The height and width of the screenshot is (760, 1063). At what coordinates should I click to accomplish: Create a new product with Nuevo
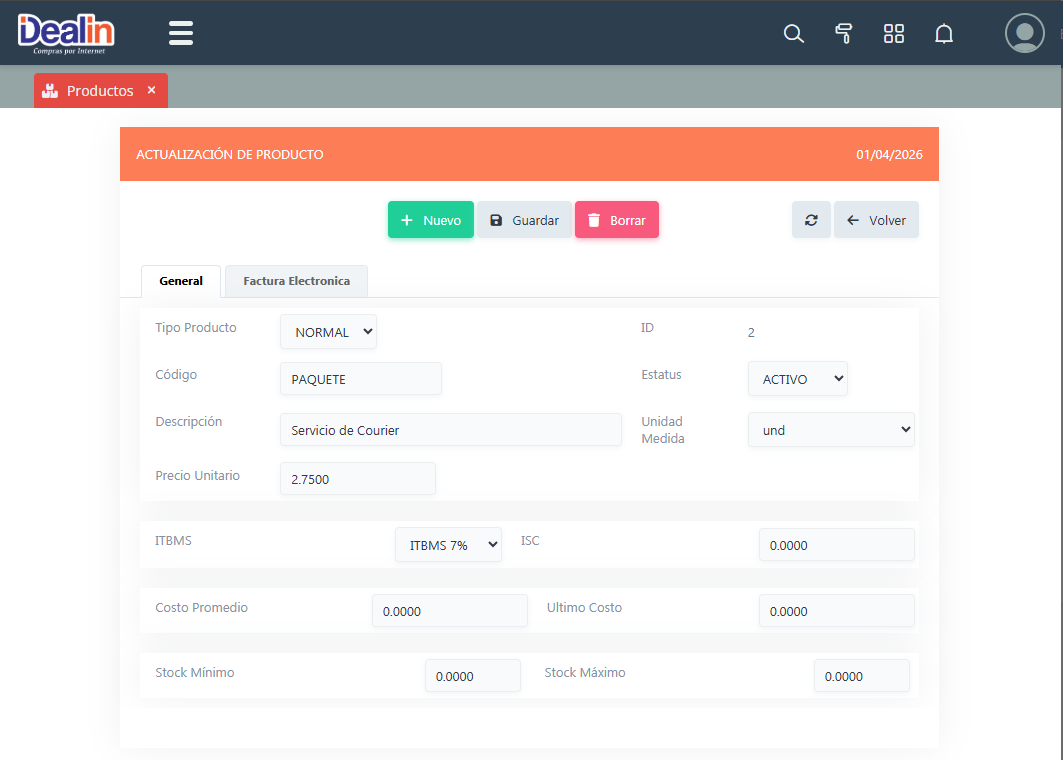pos(430,220)
